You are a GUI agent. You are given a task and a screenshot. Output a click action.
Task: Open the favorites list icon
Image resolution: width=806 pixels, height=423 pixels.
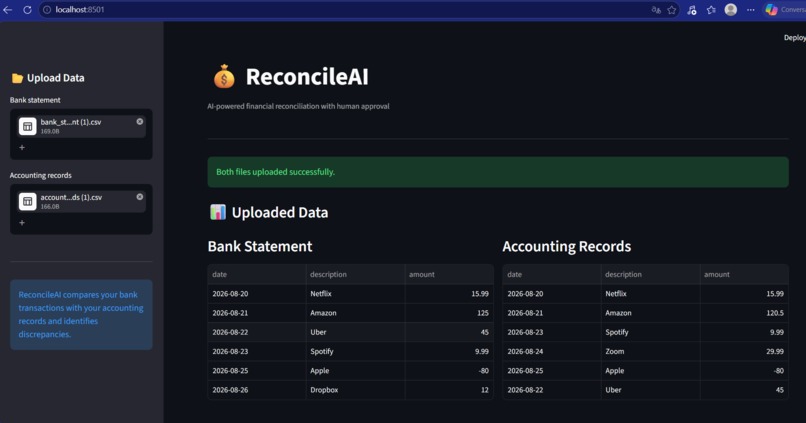(x=711, y=10)
